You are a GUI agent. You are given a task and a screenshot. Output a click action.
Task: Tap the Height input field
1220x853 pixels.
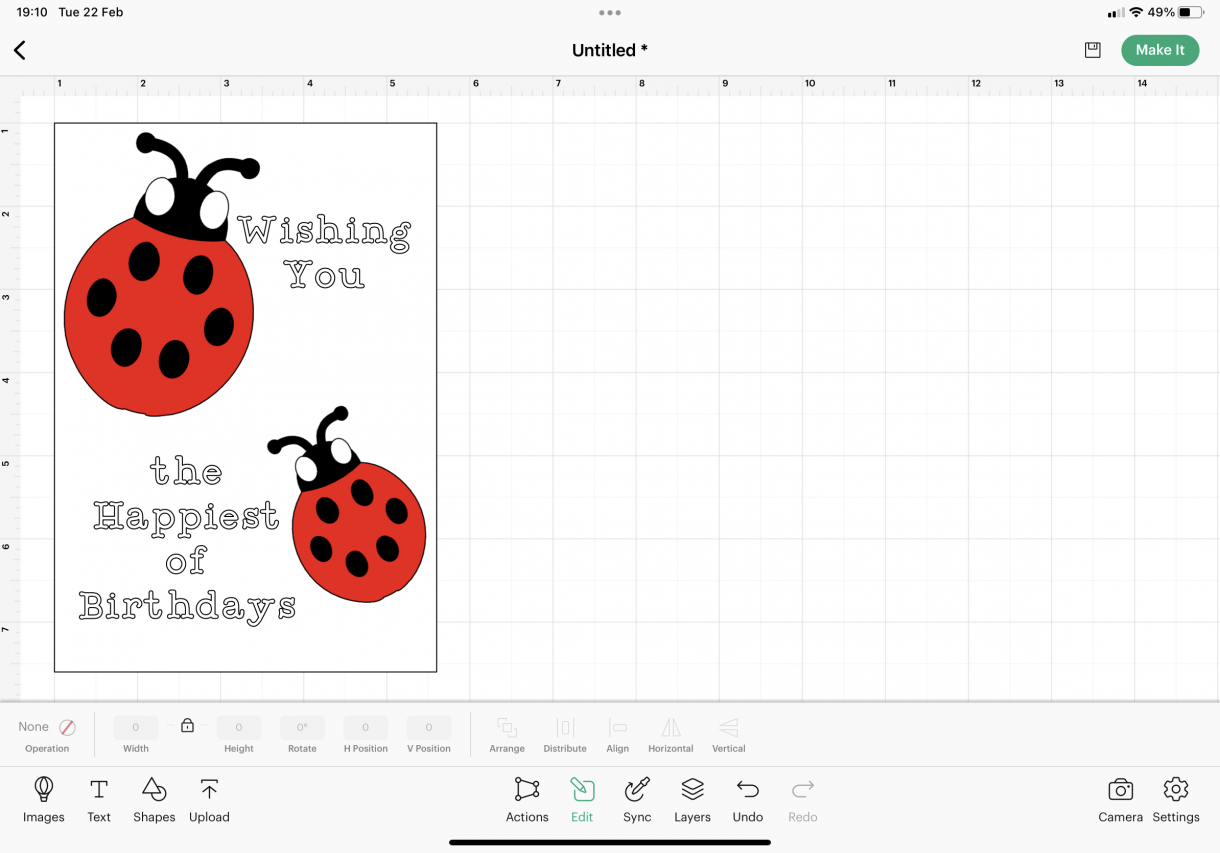coord(239,727)
